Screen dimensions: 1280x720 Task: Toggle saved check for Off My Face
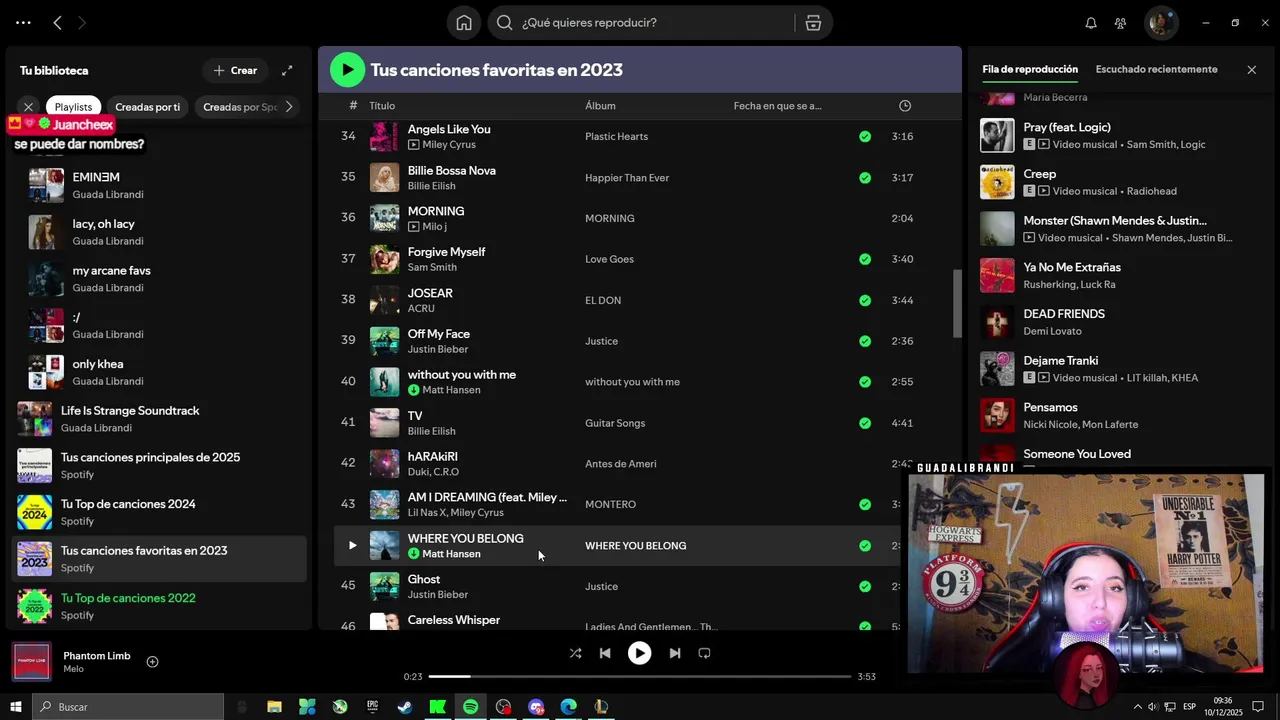[x=865, y=341]
